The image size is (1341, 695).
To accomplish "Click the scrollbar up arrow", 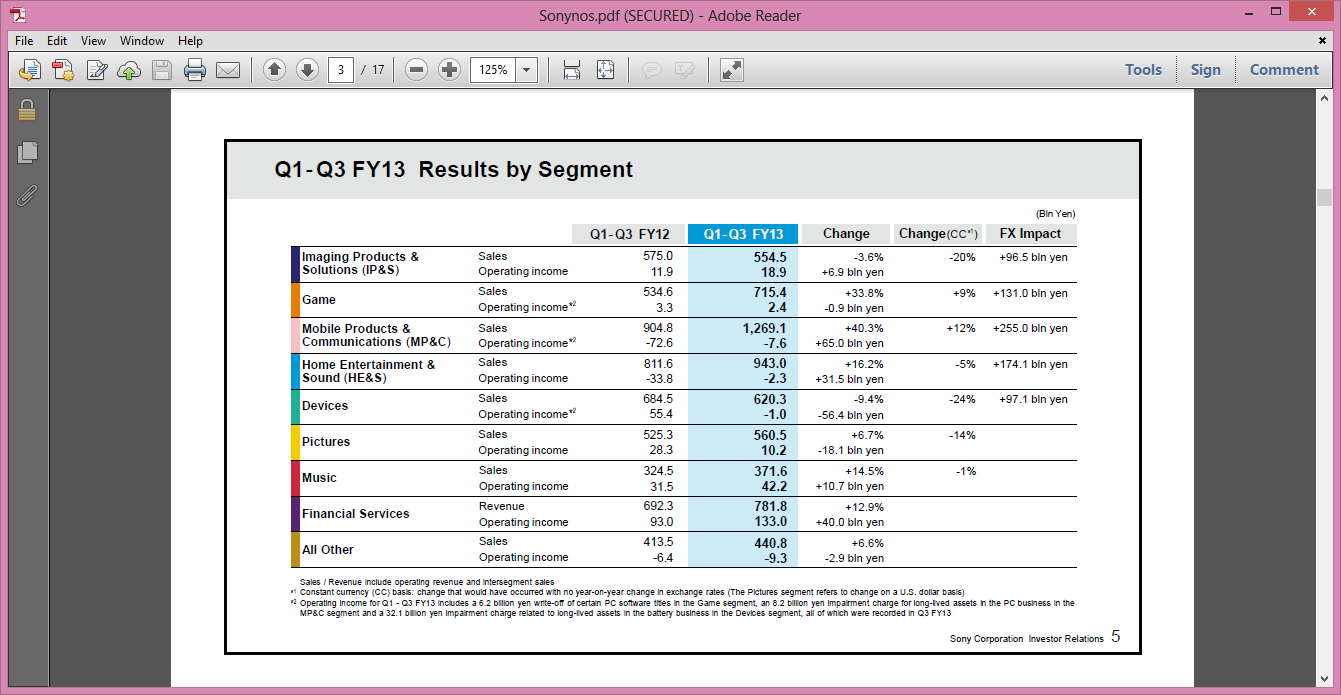I will click(x=1324, y=97).
